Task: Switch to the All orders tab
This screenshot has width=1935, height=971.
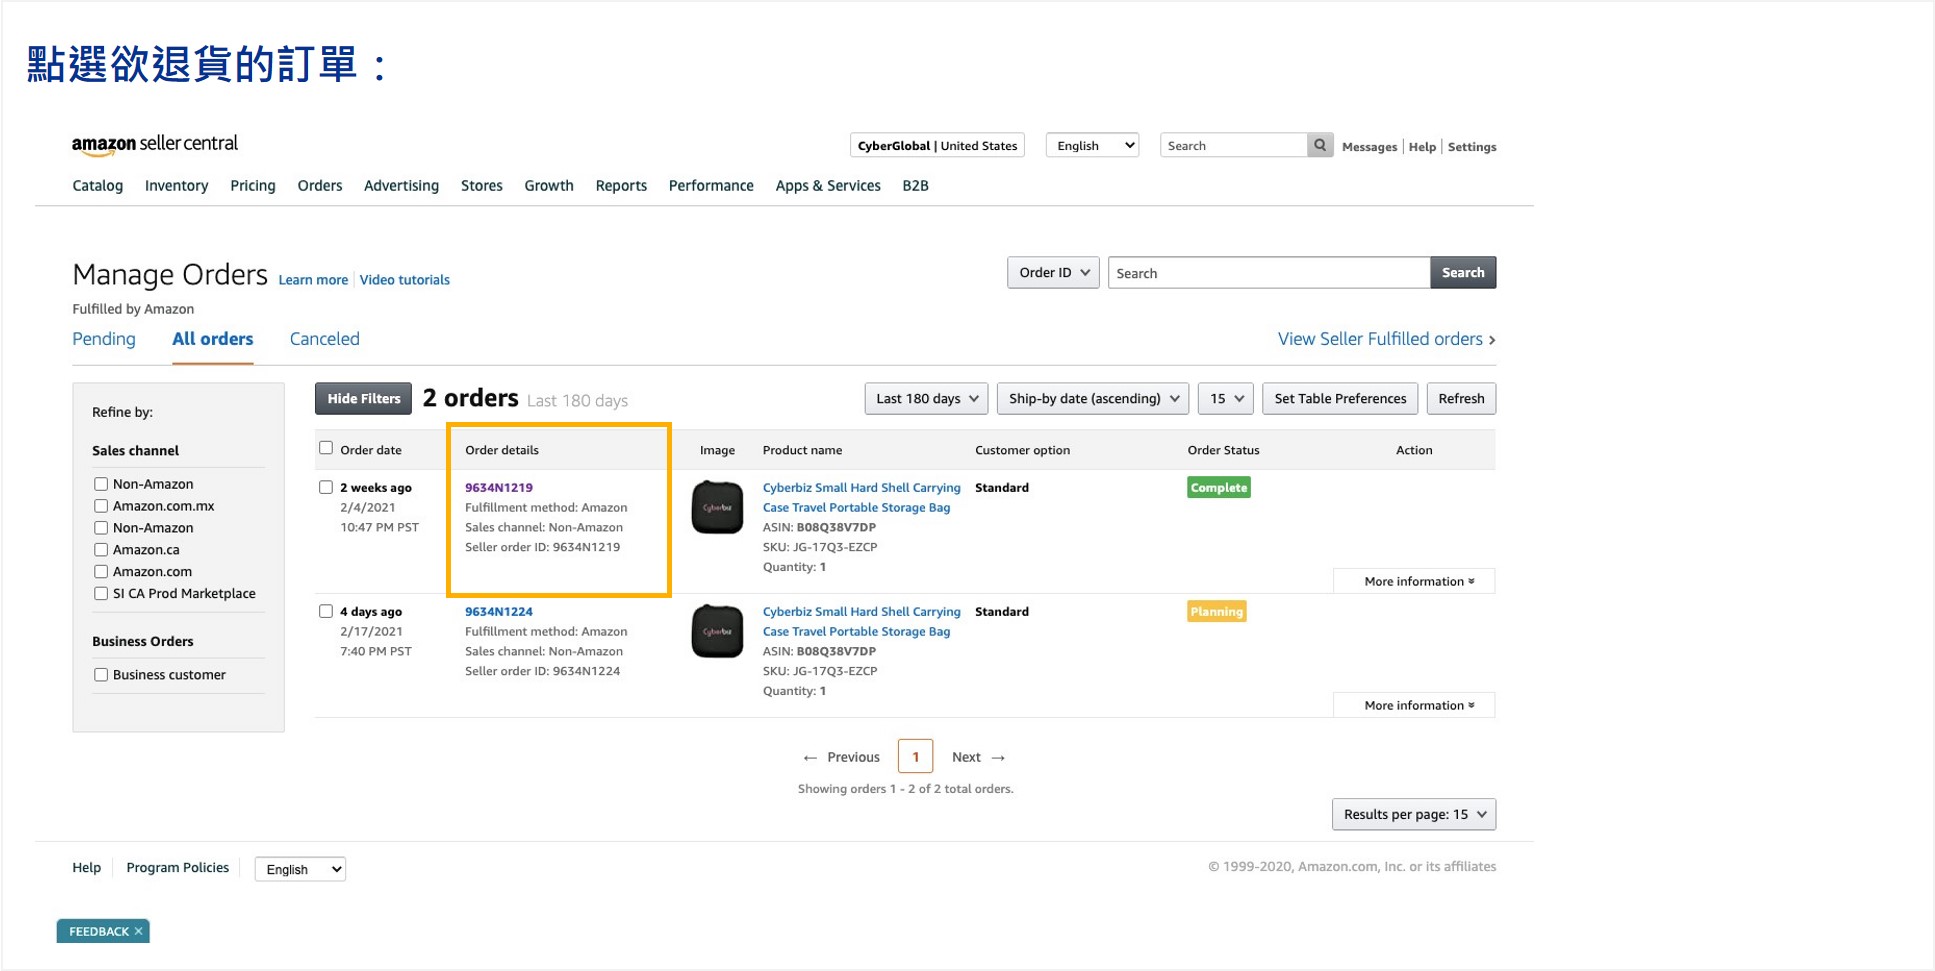Action: (x=213, y=339)
